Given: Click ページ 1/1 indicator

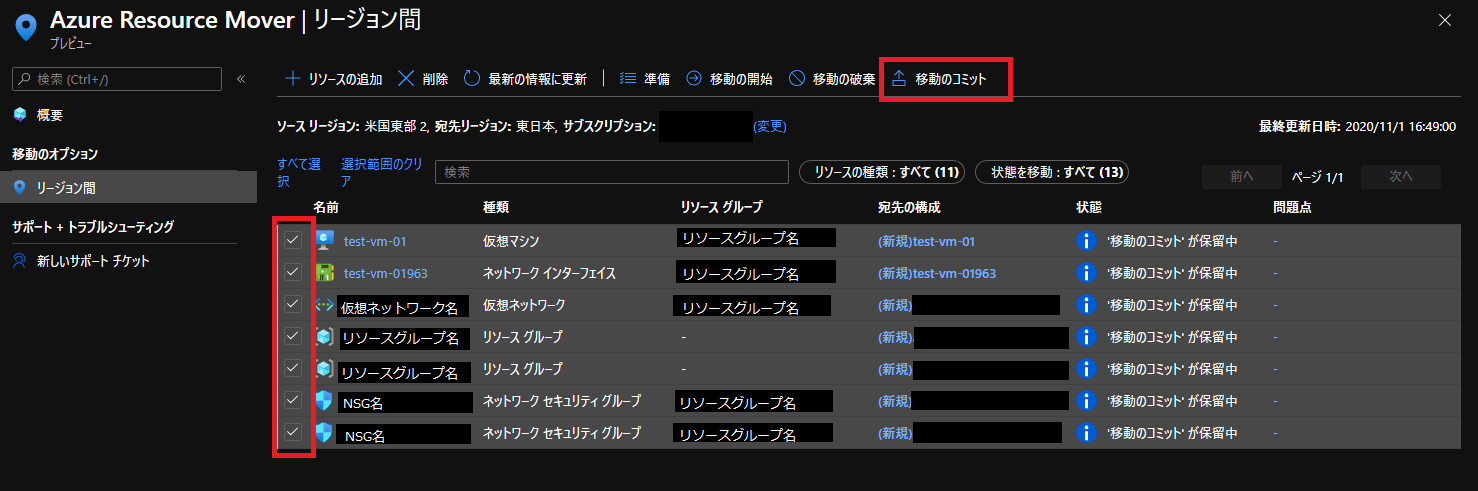Looking at the screenshot, I should pyautogui.click(x=1318, y=177).
